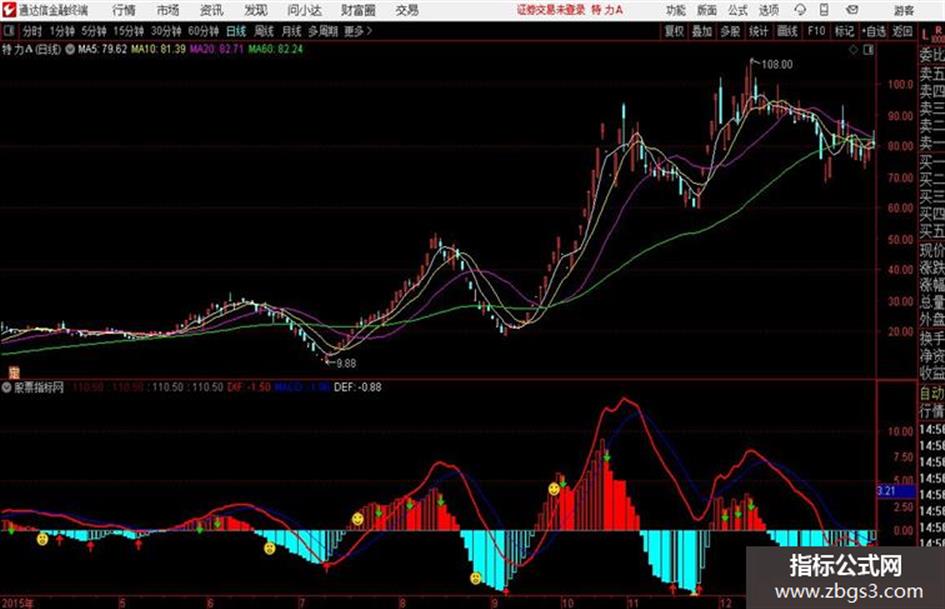Add stock with the 自选 button
945x609 pixels.
click(x=873, y=31)
